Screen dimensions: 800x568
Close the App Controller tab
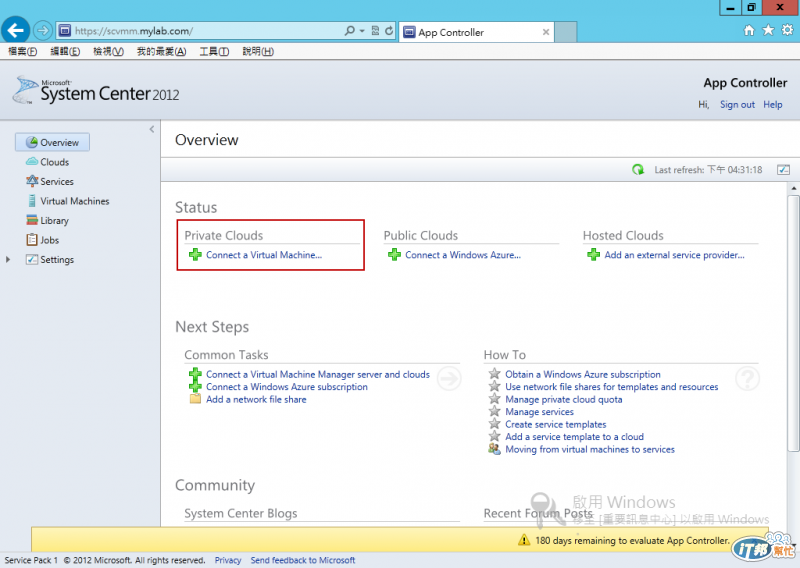coord(546,32)
